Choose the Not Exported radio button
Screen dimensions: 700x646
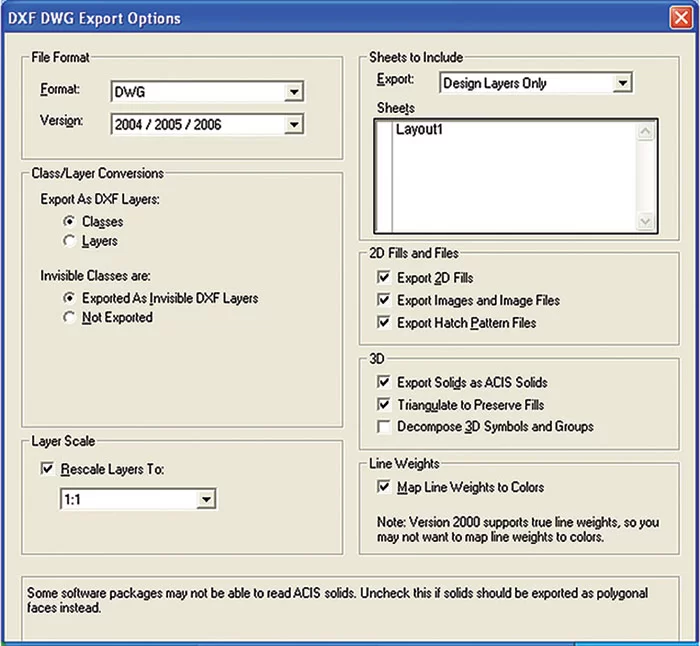click(x=69, y=318)
